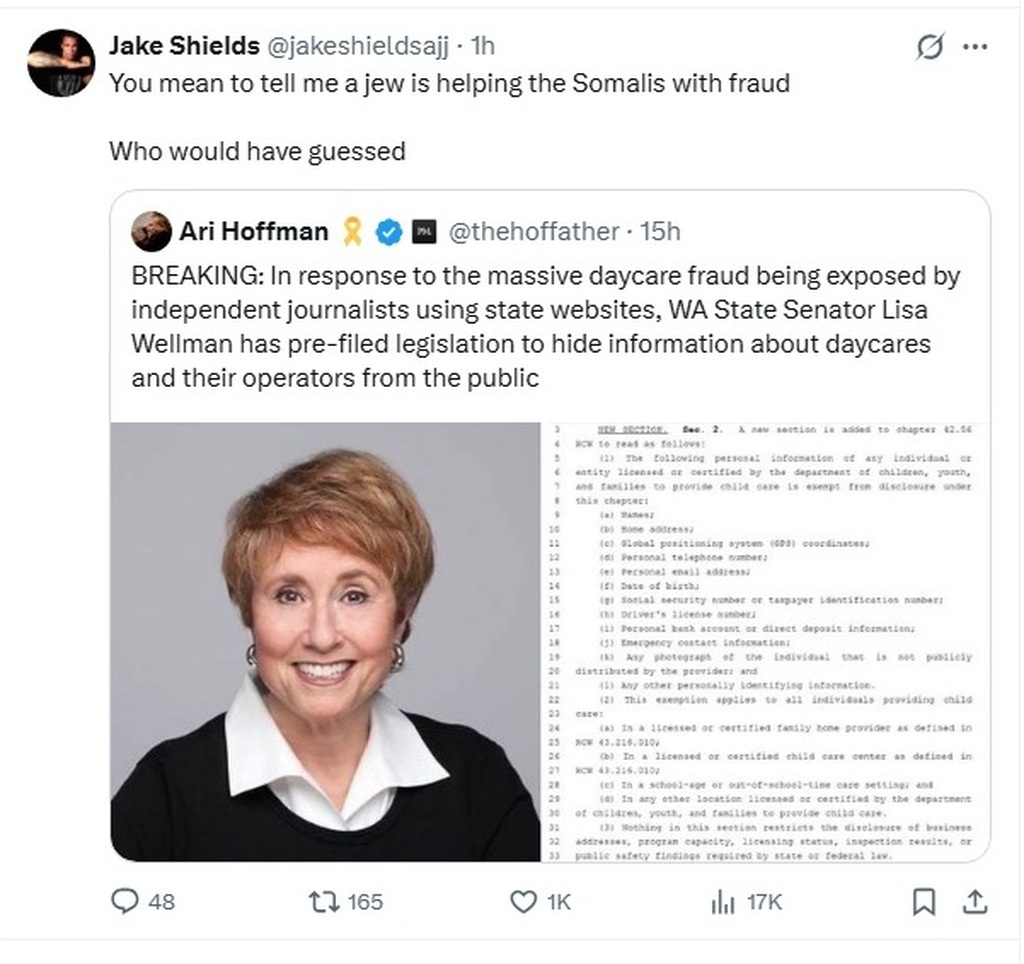Click the reply speech bubble icon
This screenshot has width=1024, height=964.
pos(124,901)
